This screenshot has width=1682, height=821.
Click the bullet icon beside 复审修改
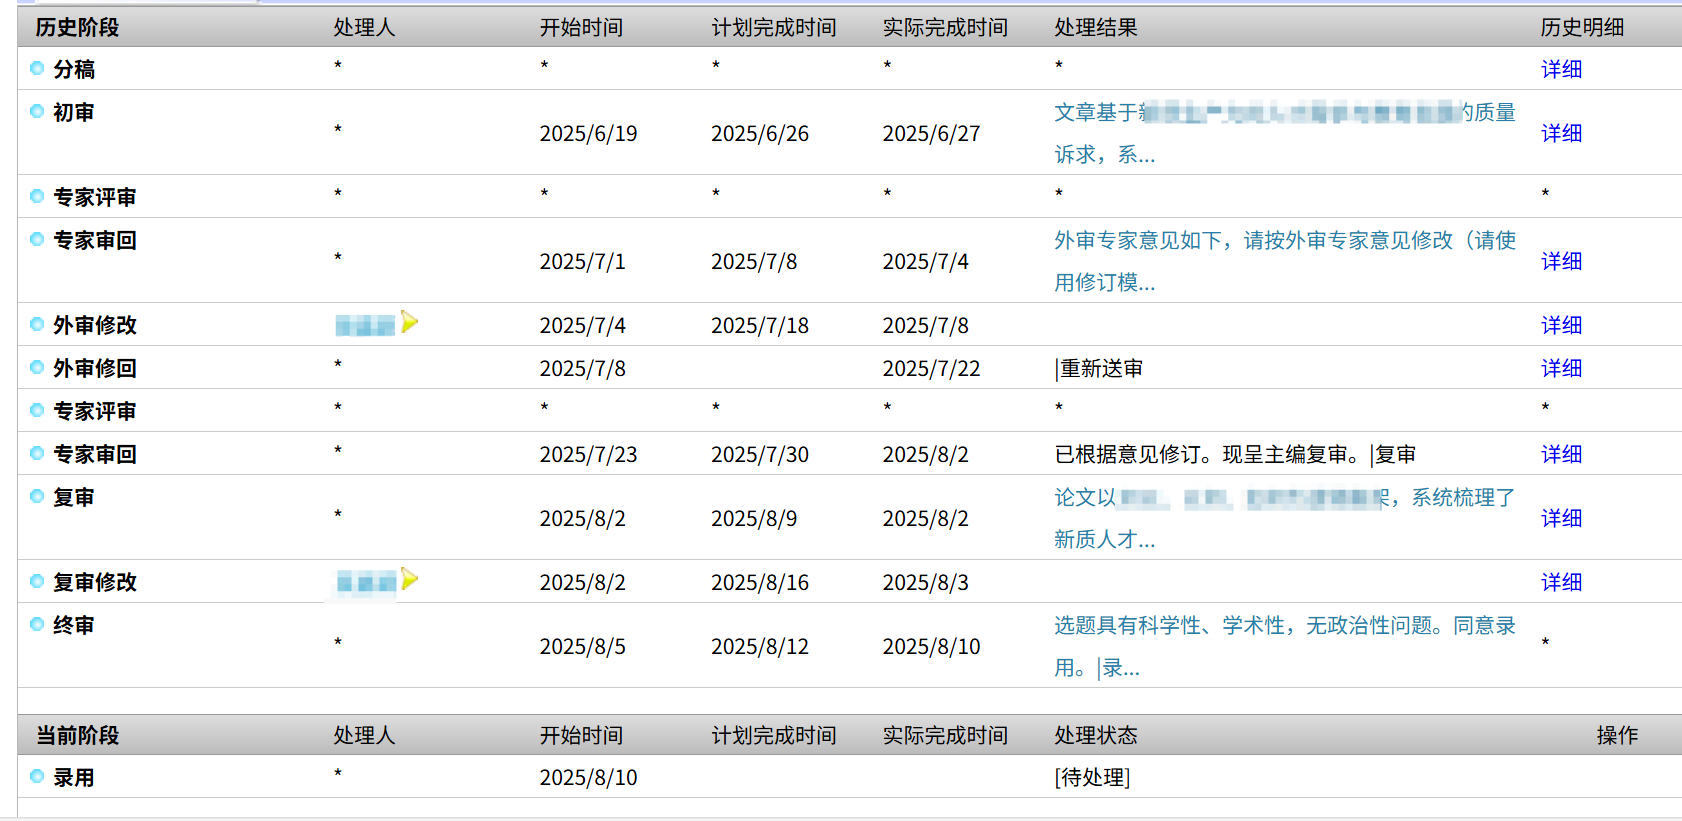point(37,581)
